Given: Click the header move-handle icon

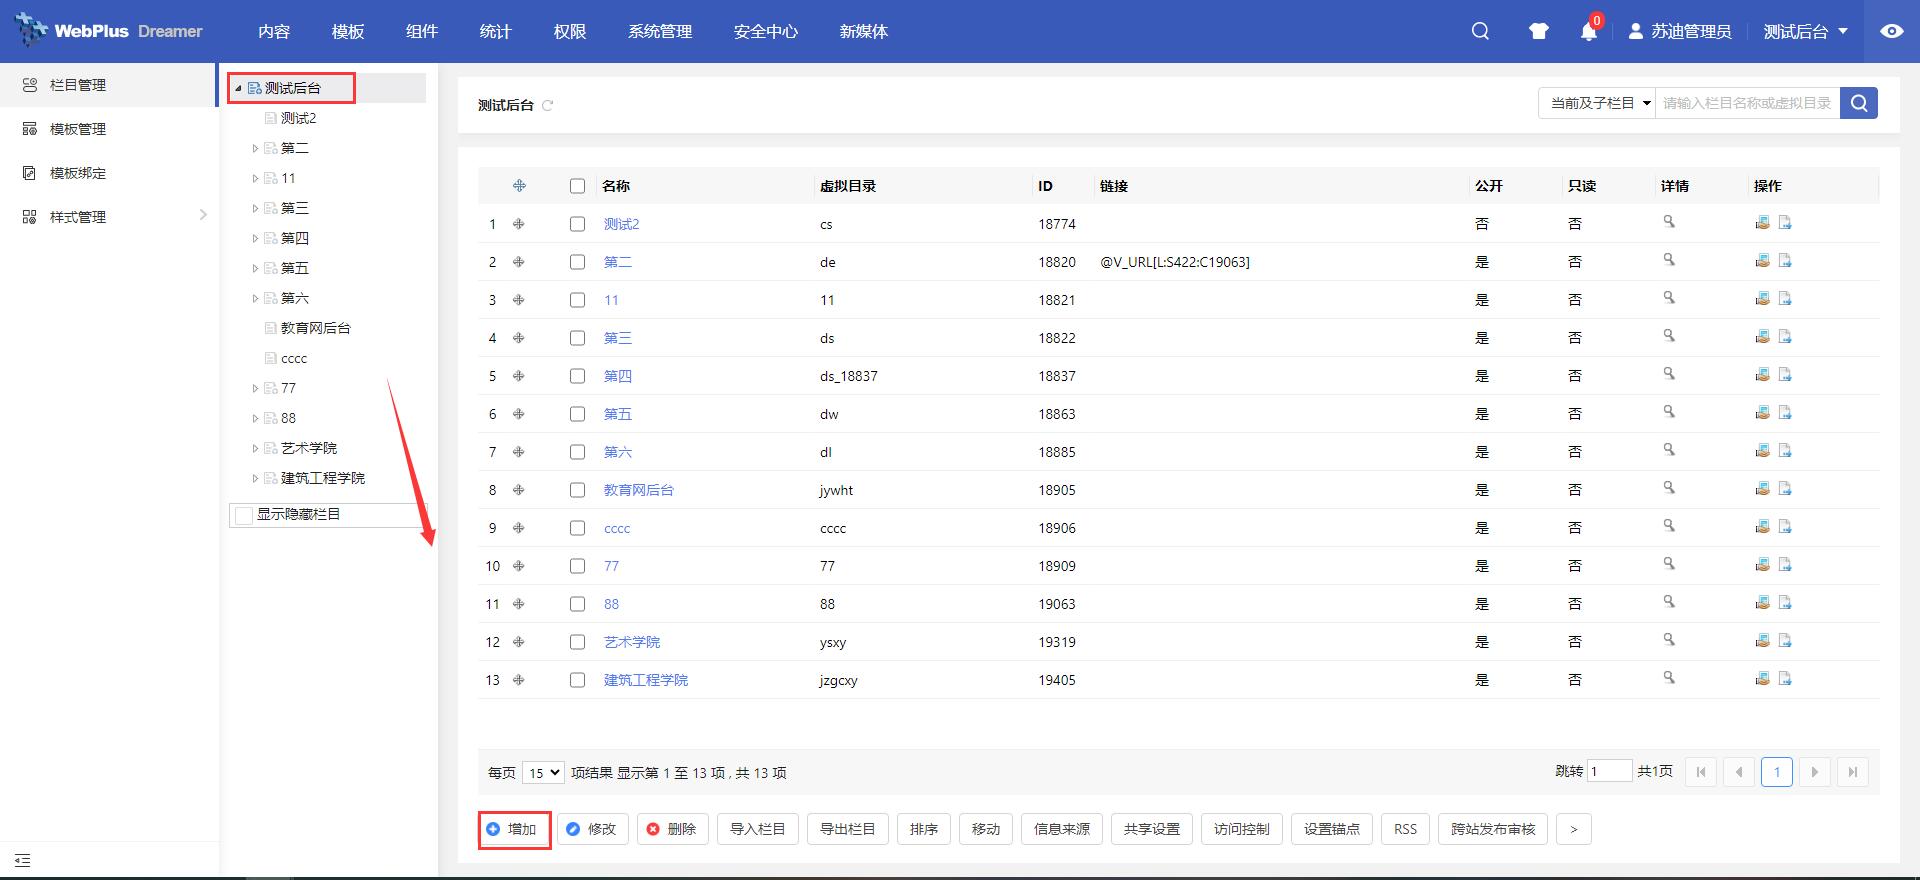Looking at the screenshot, I should click(519, 186).
